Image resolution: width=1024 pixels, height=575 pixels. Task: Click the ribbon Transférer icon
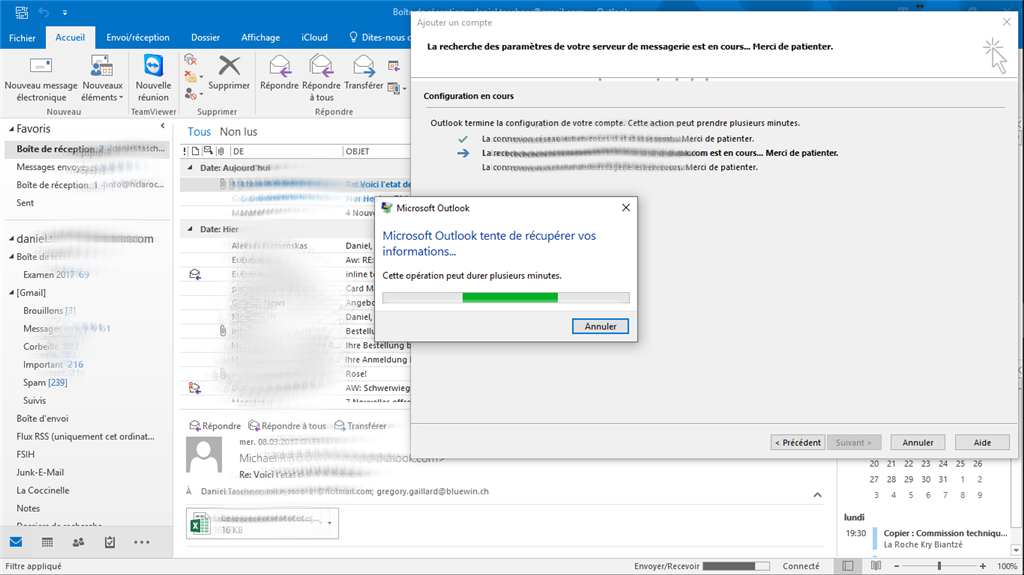click(x=364, y=66)
